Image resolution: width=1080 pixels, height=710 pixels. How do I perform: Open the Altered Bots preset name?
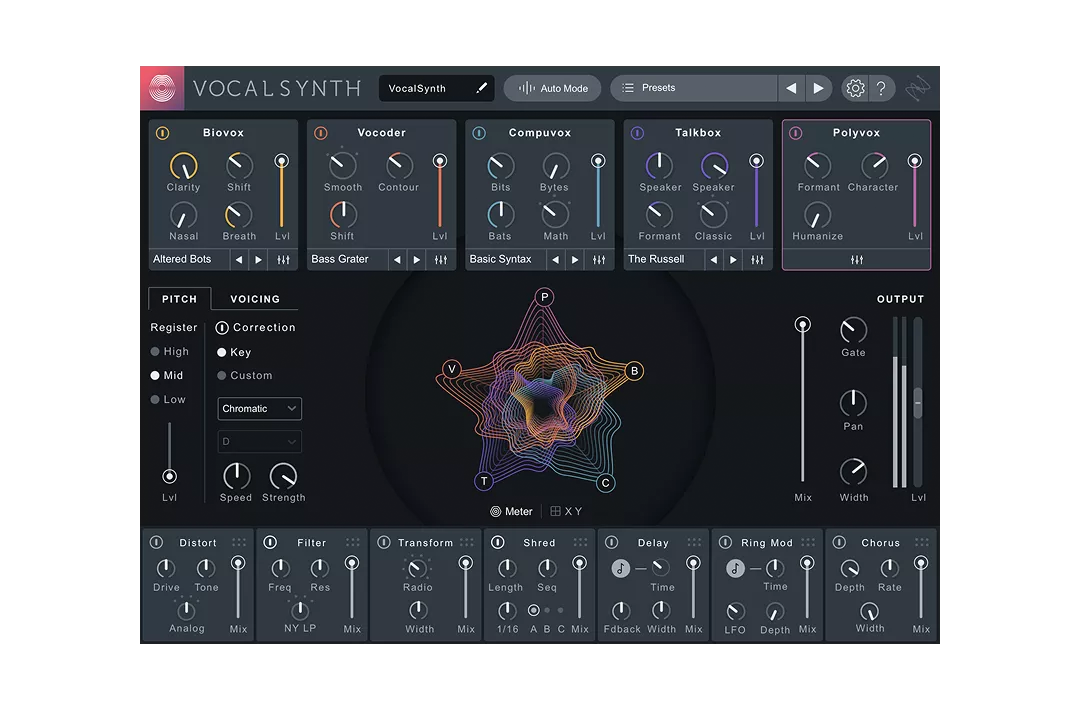pos(183,259)
